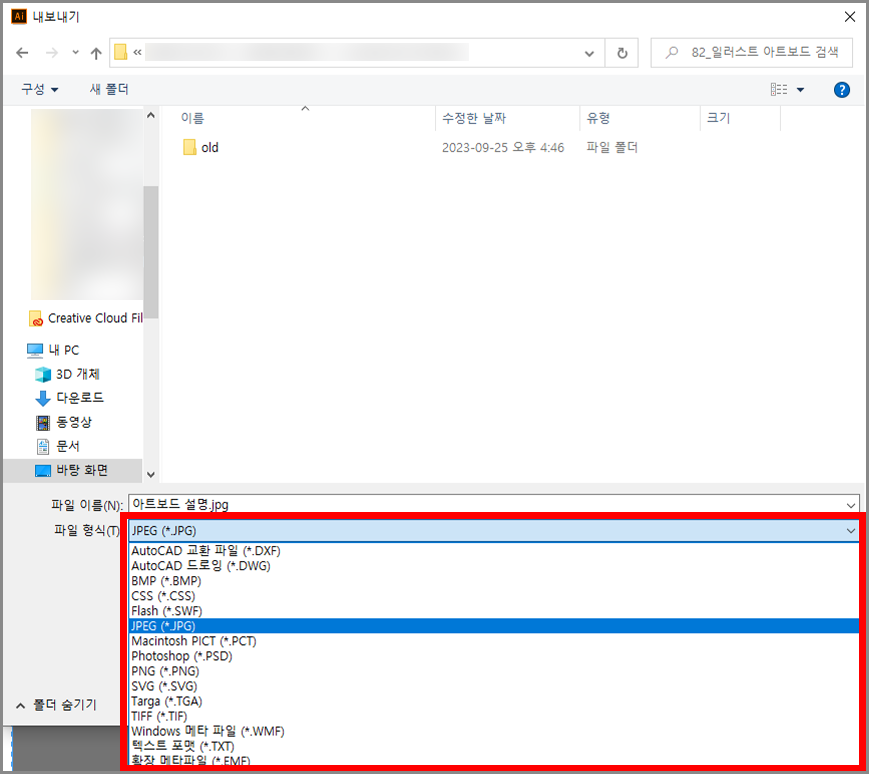Open 다운로드 in the navigation pane

[79, 398]
